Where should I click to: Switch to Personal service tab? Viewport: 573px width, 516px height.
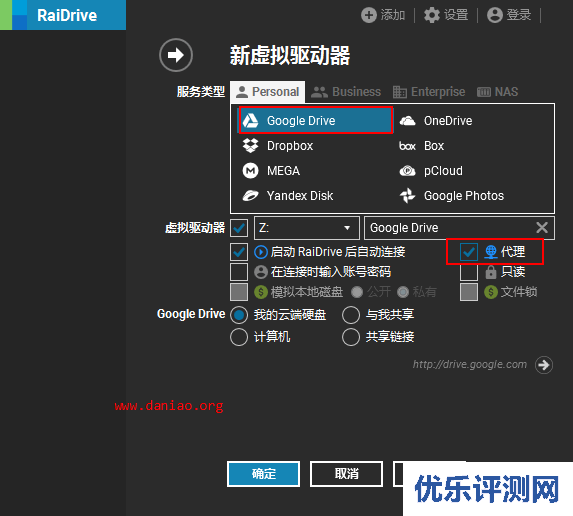pyautogui.click(x=267, y=92)
